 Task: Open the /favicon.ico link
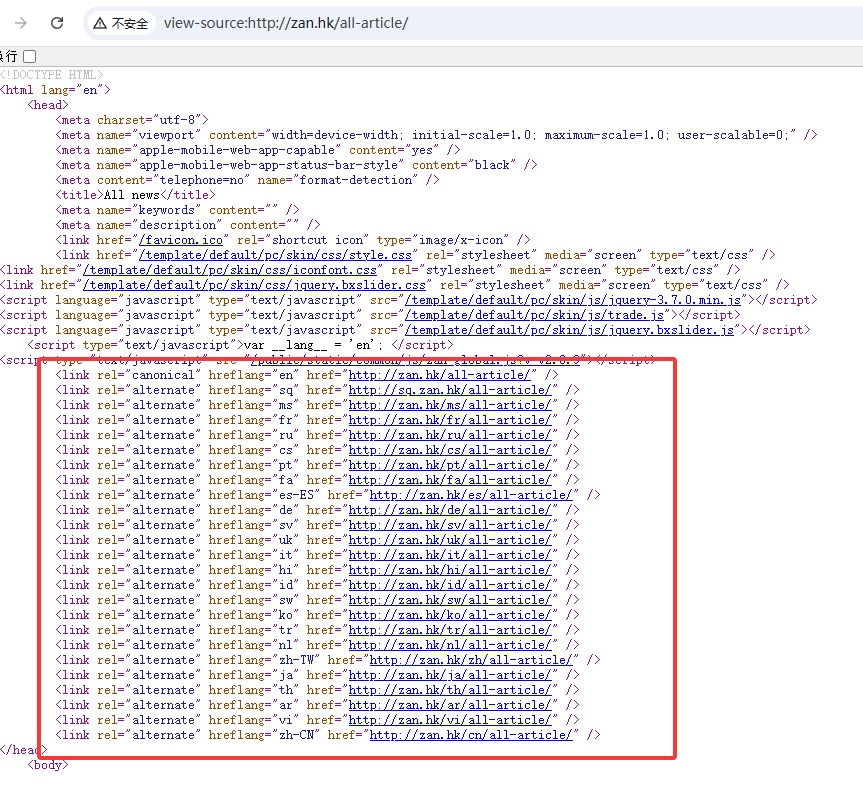point(181,240)
